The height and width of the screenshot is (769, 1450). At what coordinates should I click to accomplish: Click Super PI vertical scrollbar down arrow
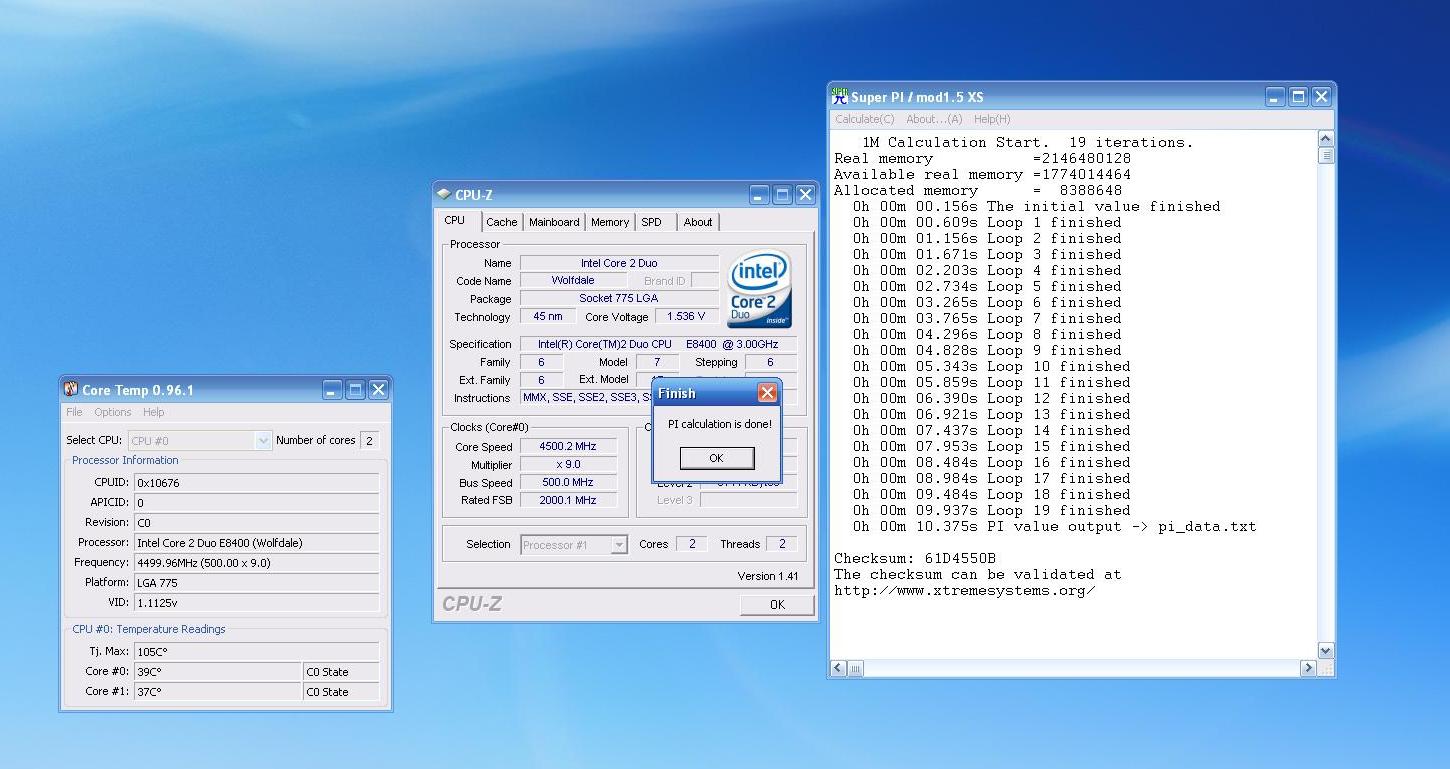tap(1326, 650)
